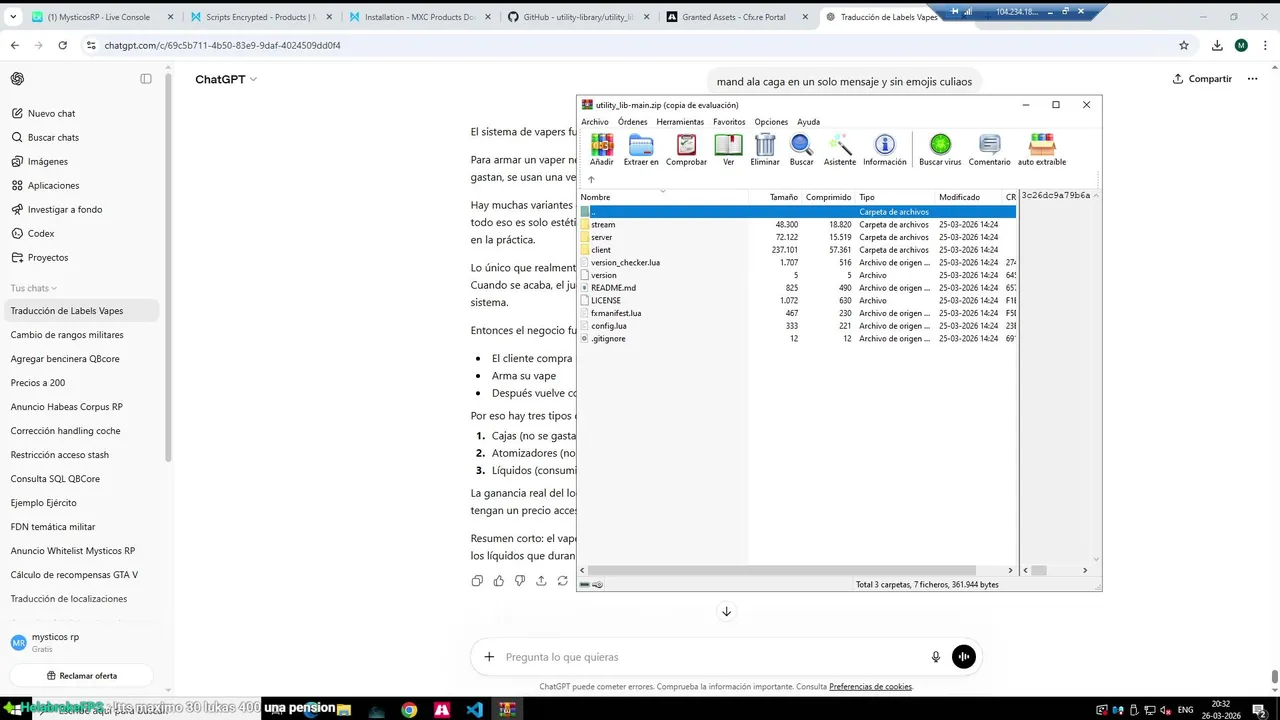Click the ChatGPT logo in the sidebar
The width and height of the screenshot is (1280, 720).
[17, 79]
